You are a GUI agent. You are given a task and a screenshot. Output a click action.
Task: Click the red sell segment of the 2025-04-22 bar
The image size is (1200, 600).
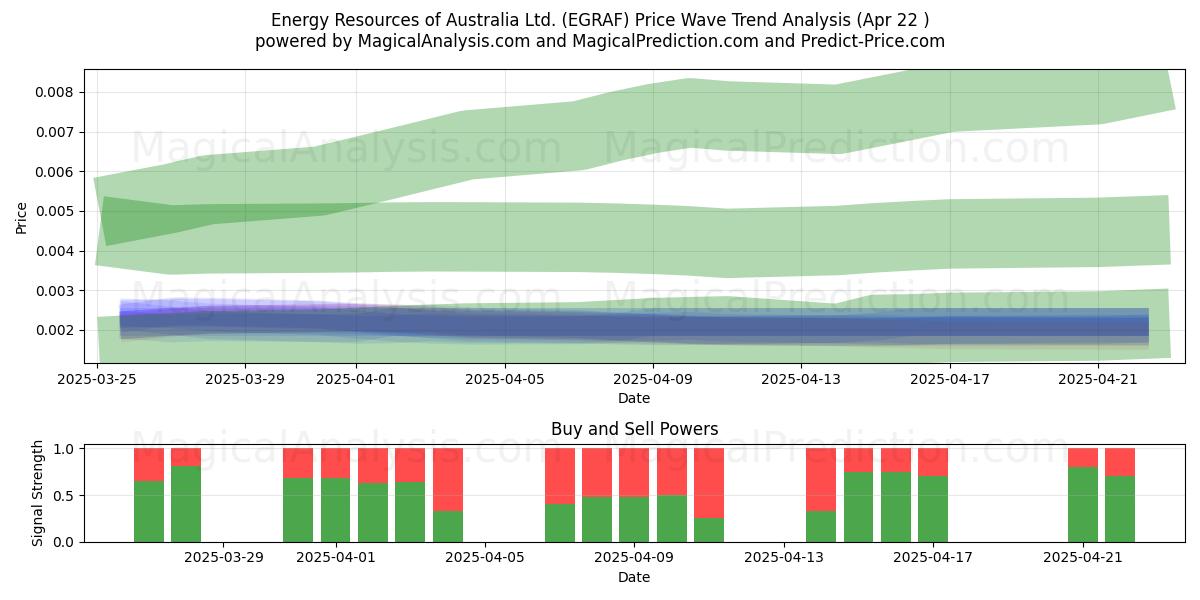[1120, 462]
